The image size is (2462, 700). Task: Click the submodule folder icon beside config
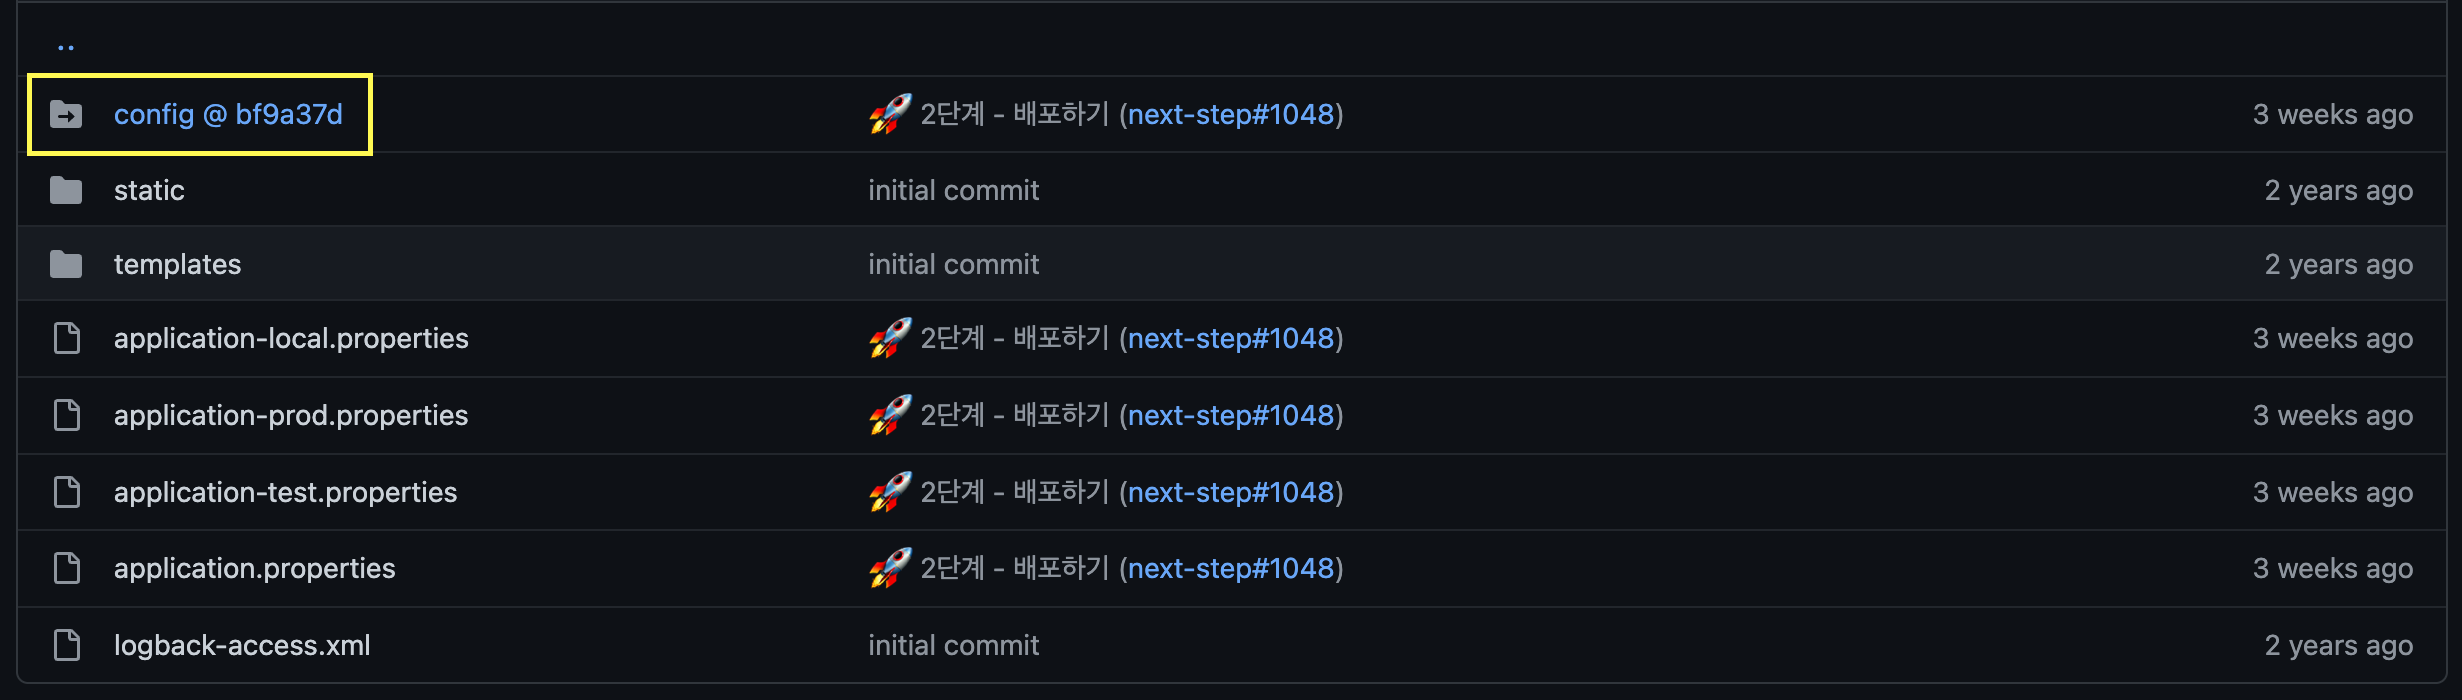point(66,114)
